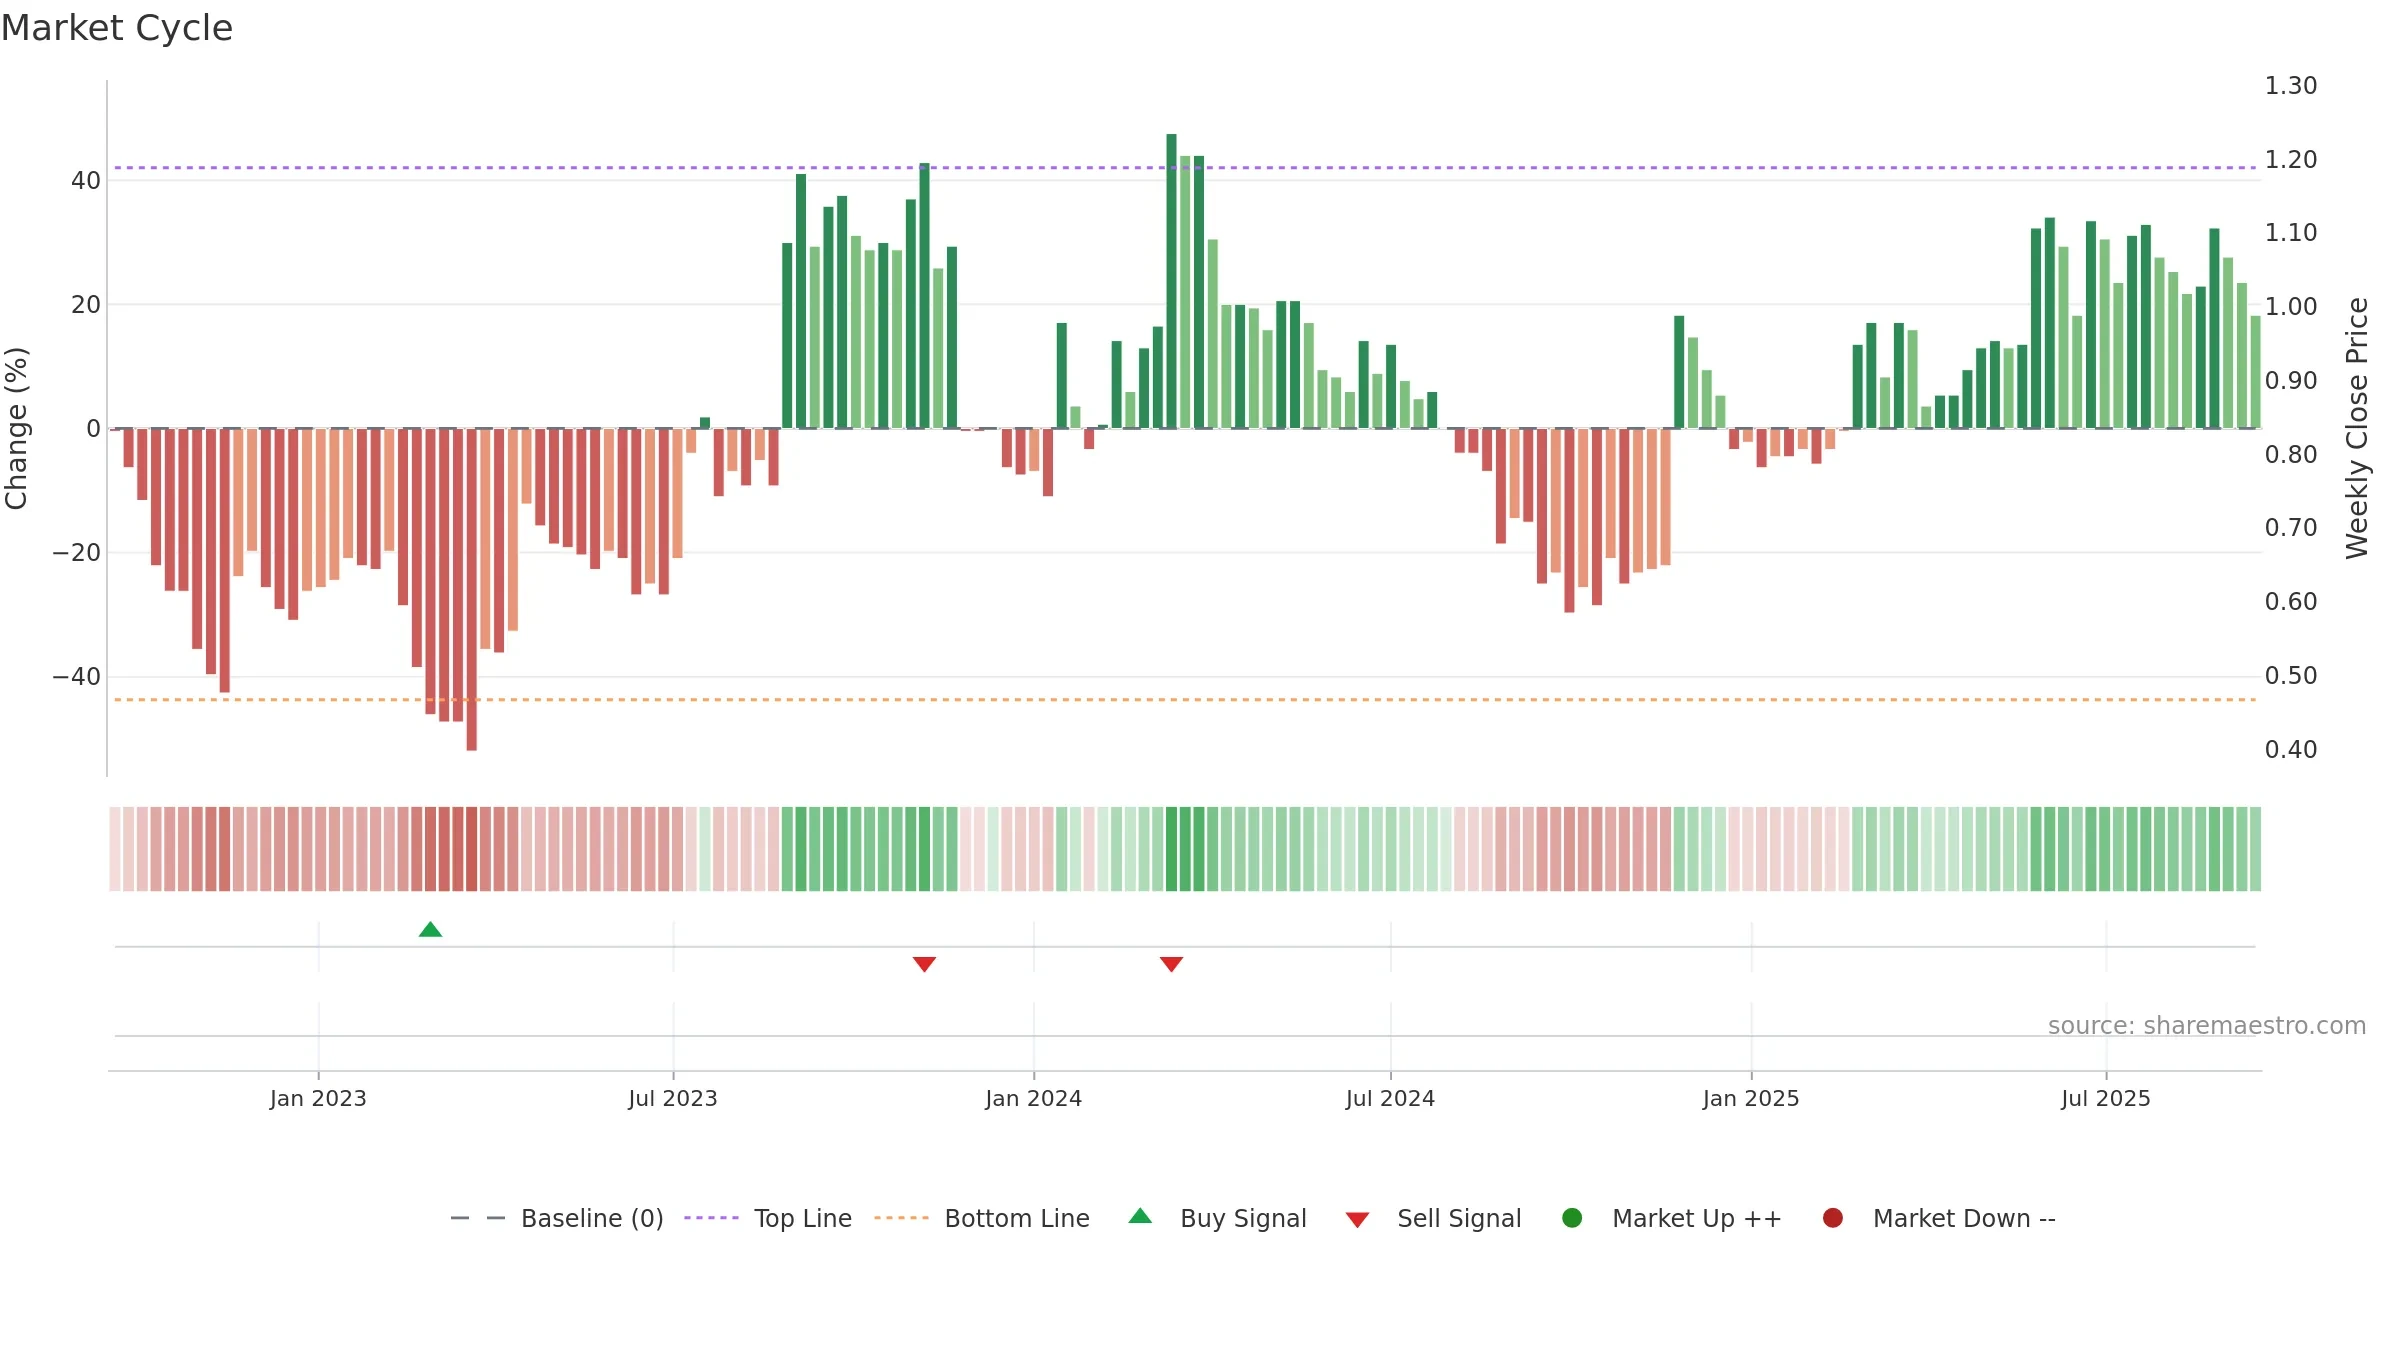Click the Jan 2024 axis label

pos(1033,1099)
